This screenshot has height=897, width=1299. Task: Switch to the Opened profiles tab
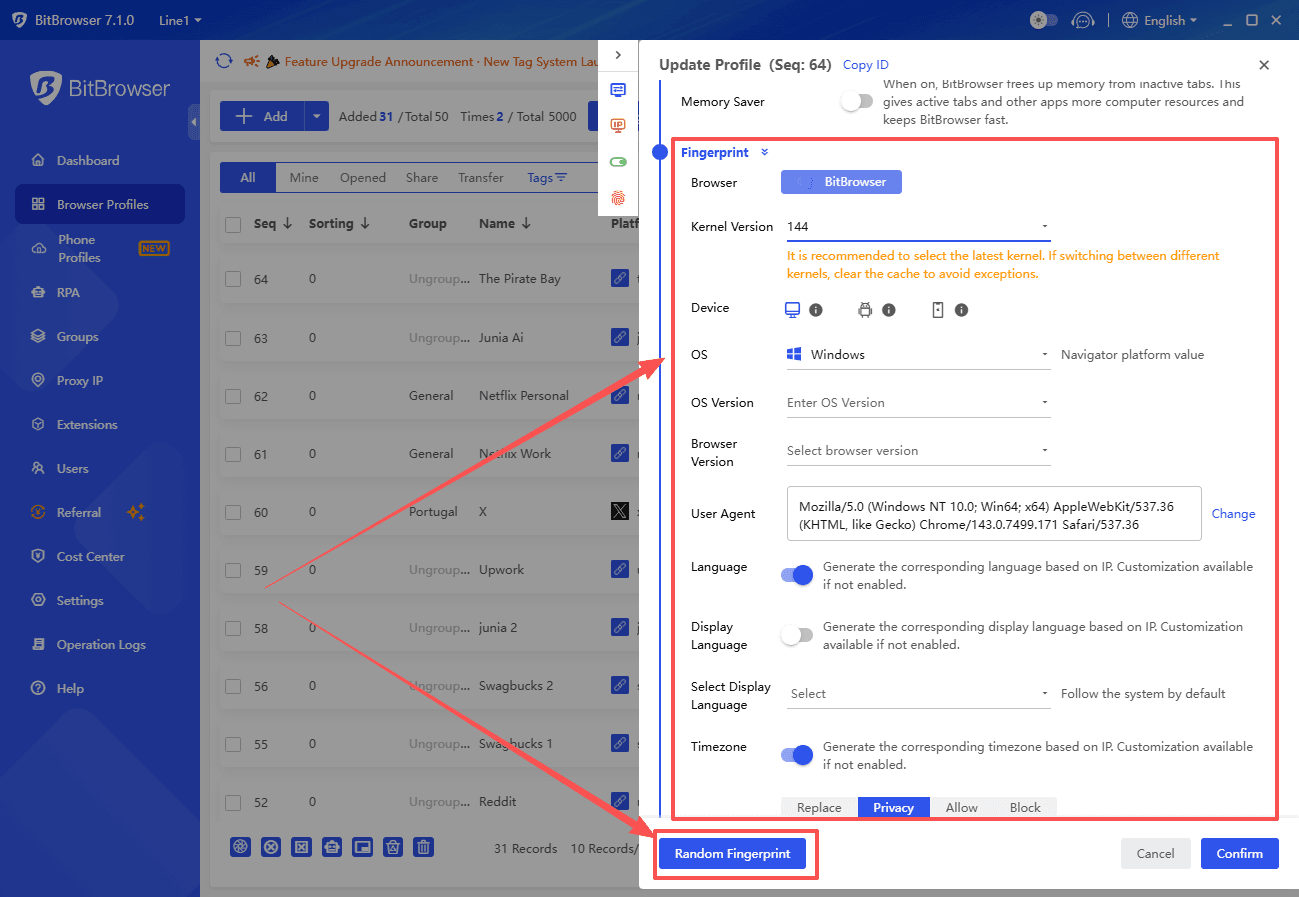[x=363, y=178]
